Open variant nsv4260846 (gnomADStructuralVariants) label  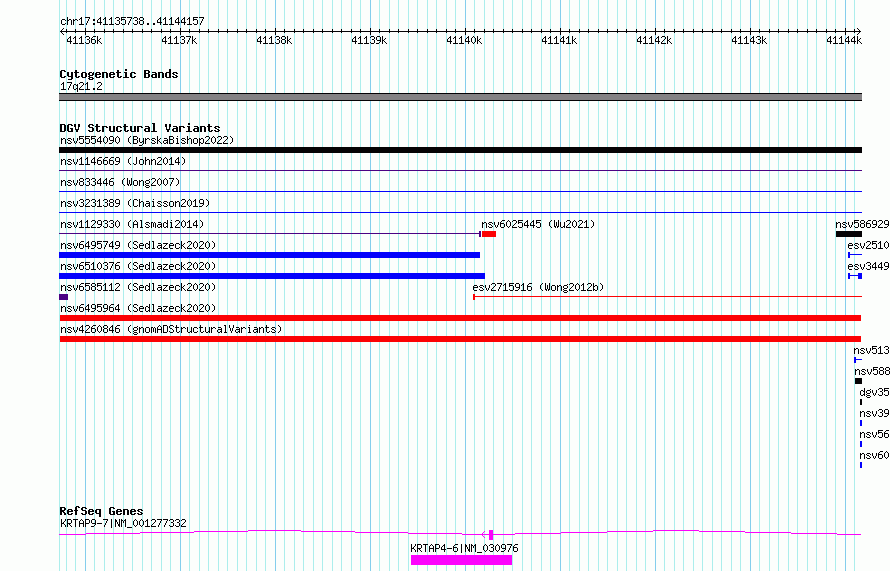171,329
